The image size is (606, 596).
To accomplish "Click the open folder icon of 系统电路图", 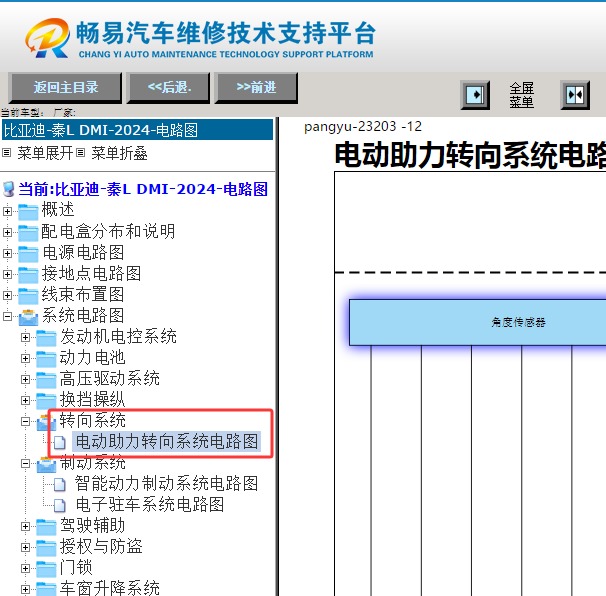I will (28, 317).
